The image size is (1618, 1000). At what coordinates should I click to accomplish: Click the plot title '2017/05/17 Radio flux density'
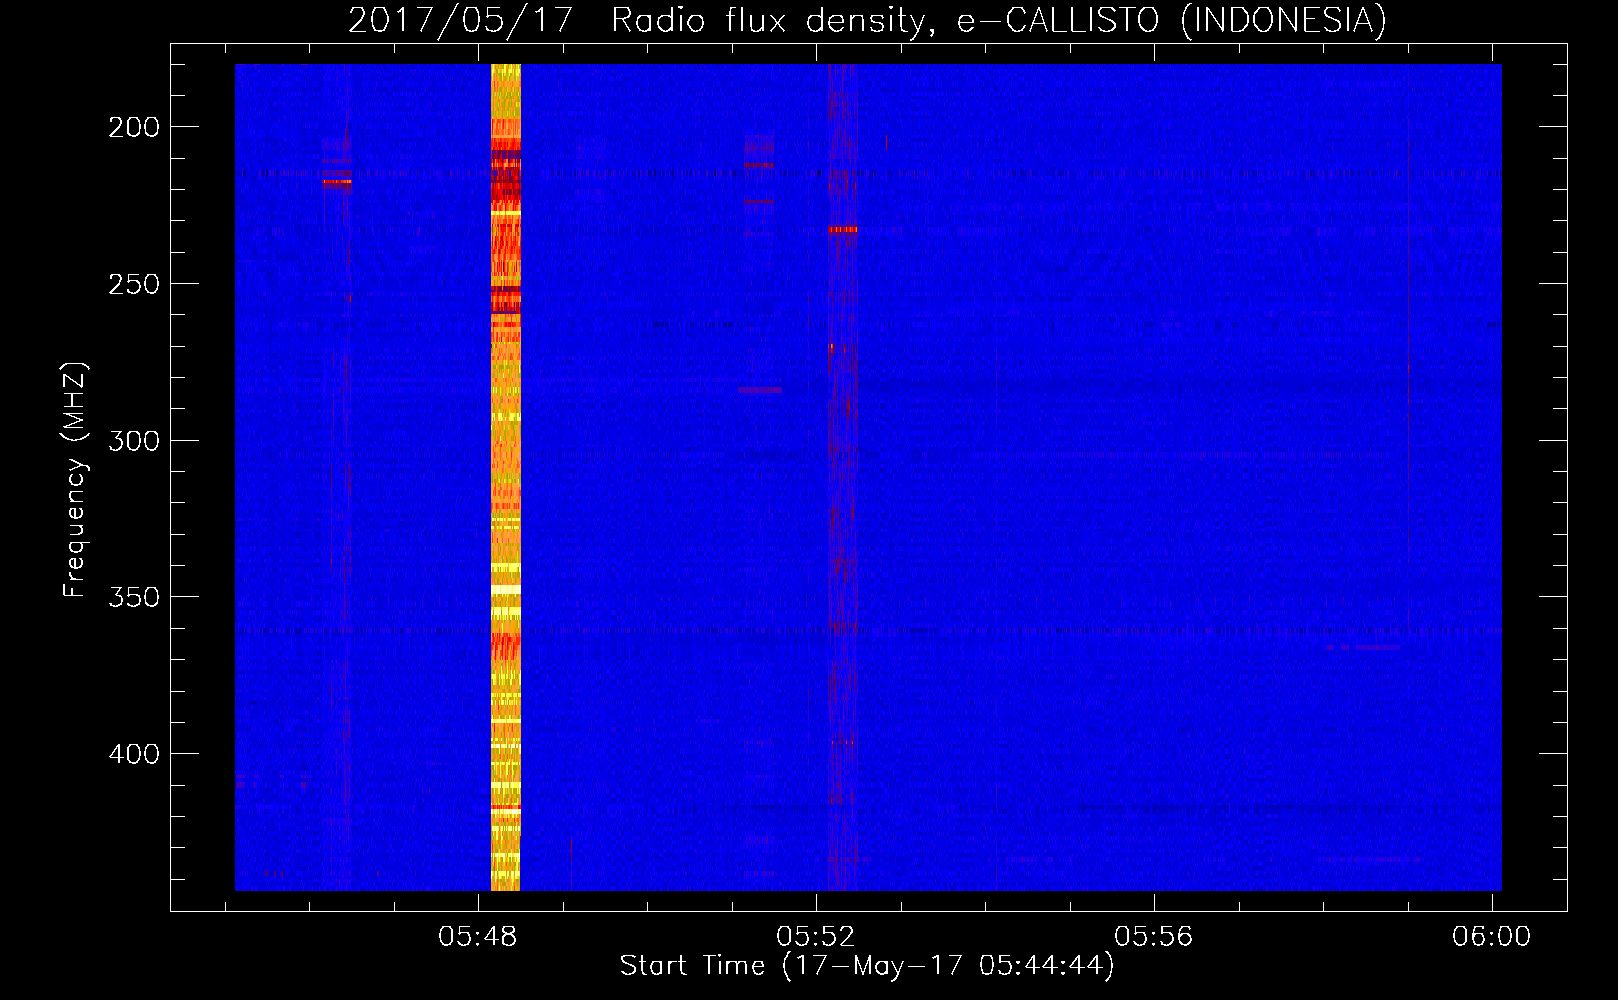point(637,20)
